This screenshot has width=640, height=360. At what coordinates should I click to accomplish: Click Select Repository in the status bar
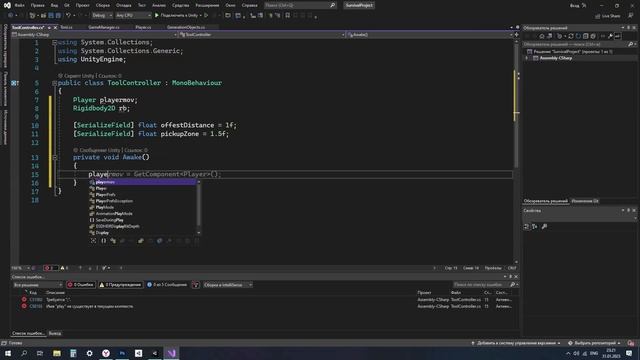(594, 343)
